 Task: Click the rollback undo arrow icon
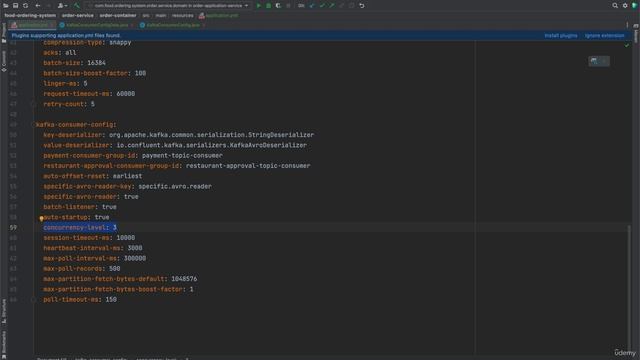(362, 6)
